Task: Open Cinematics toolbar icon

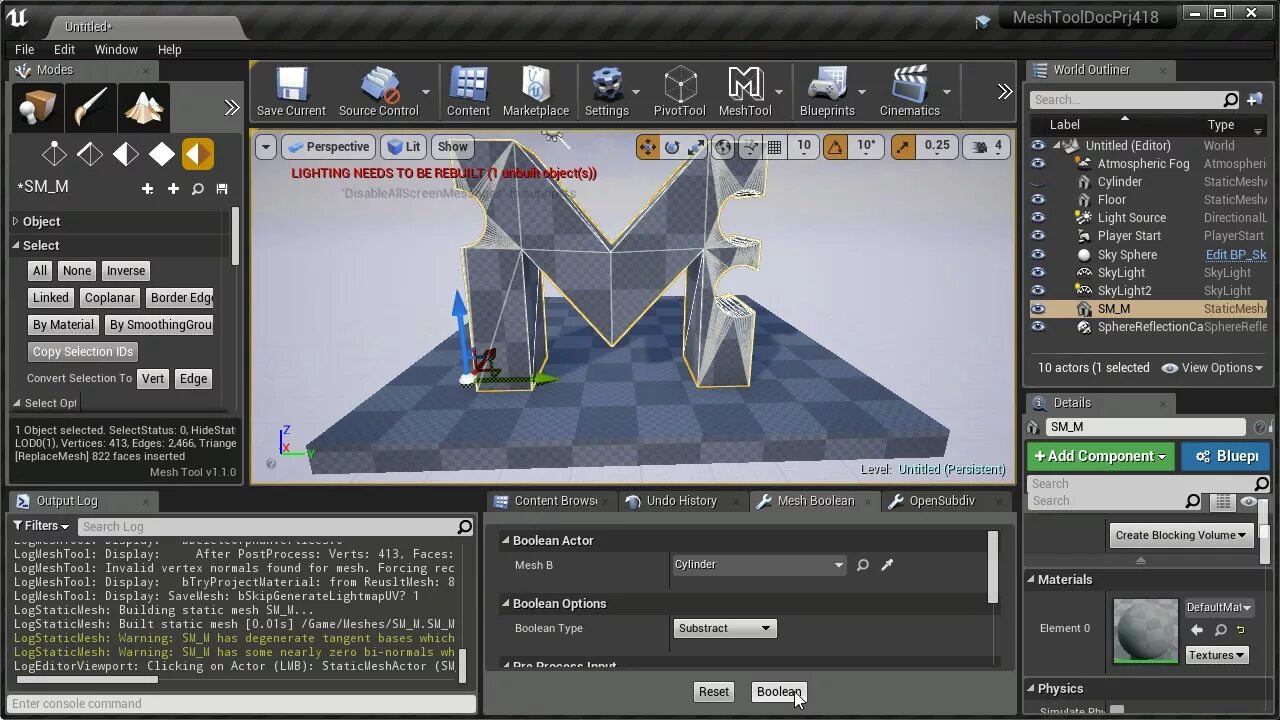Action: click(910, 92)
